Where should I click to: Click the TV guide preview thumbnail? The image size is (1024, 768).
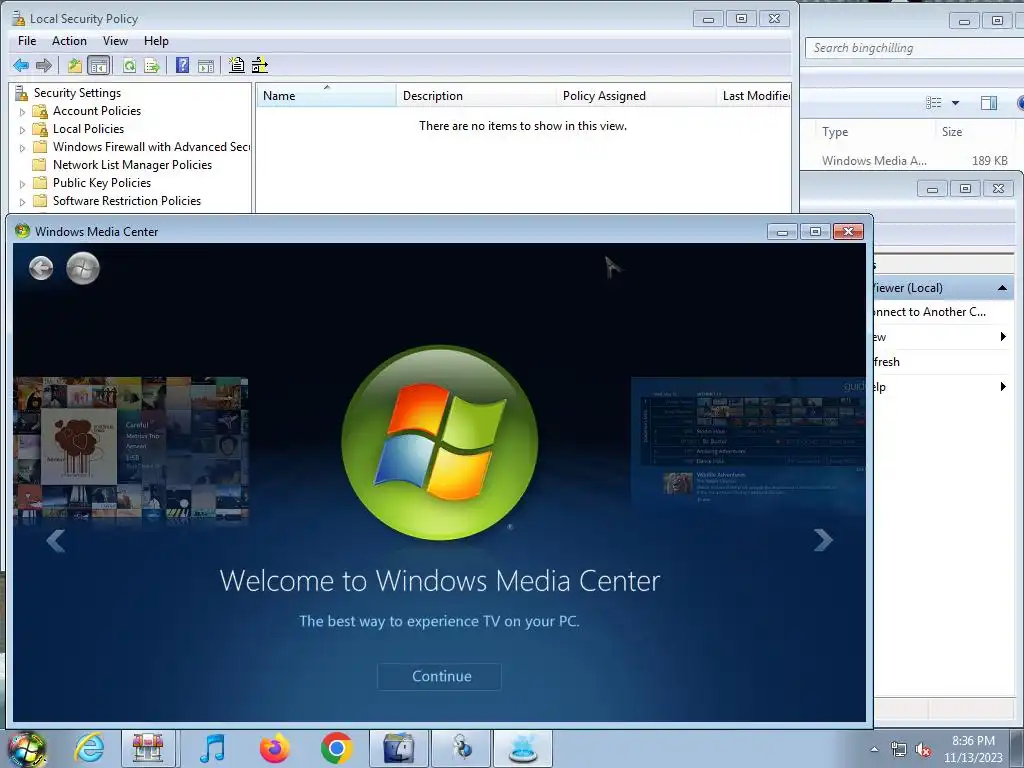click(748, 444)
